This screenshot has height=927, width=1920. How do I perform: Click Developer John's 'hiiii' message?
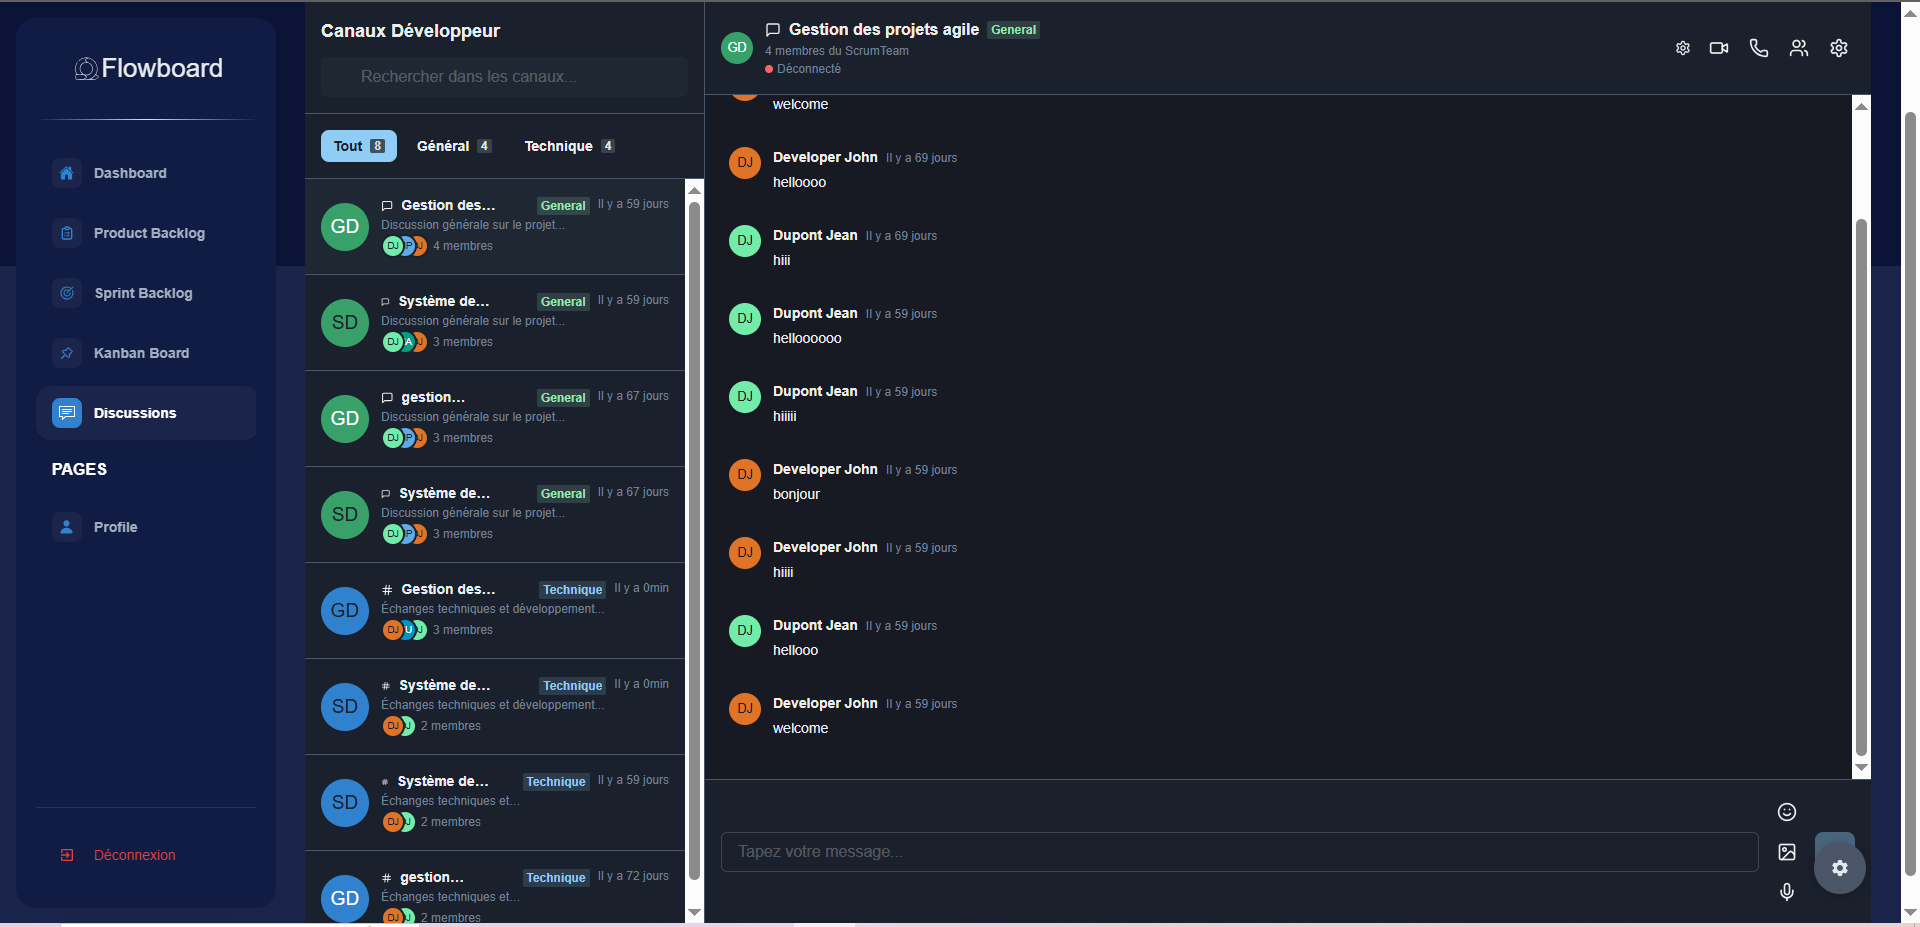(x=783, y=573)
